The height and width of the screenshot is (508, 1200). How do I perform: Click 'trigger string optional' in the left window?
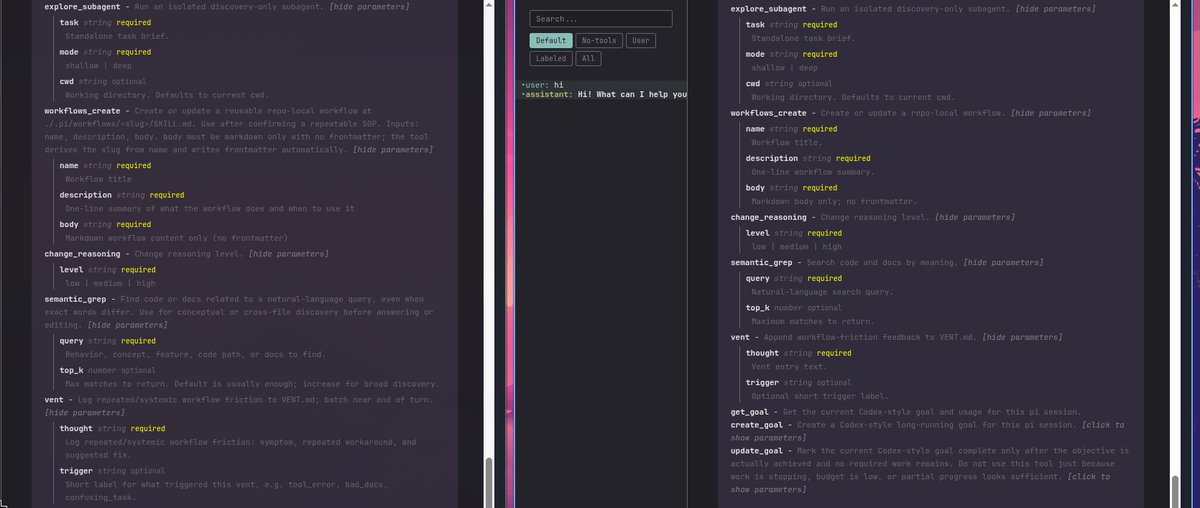coord(113,471)
